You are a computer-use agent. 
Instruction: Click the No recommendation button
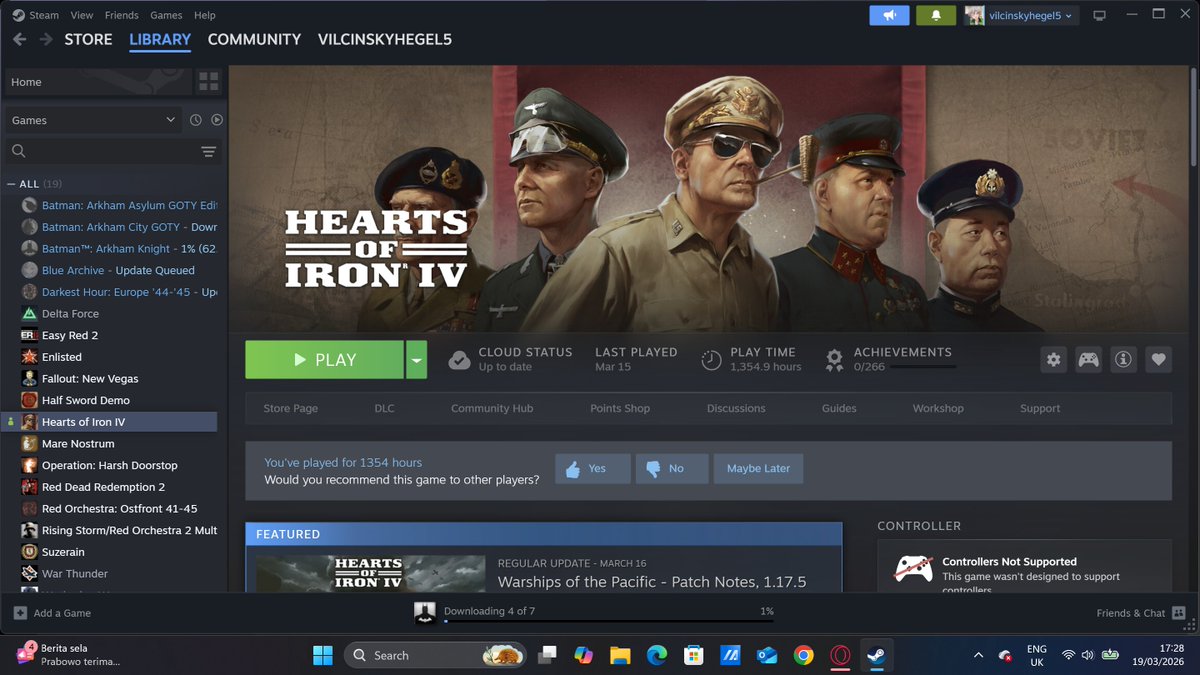[672, 468]
